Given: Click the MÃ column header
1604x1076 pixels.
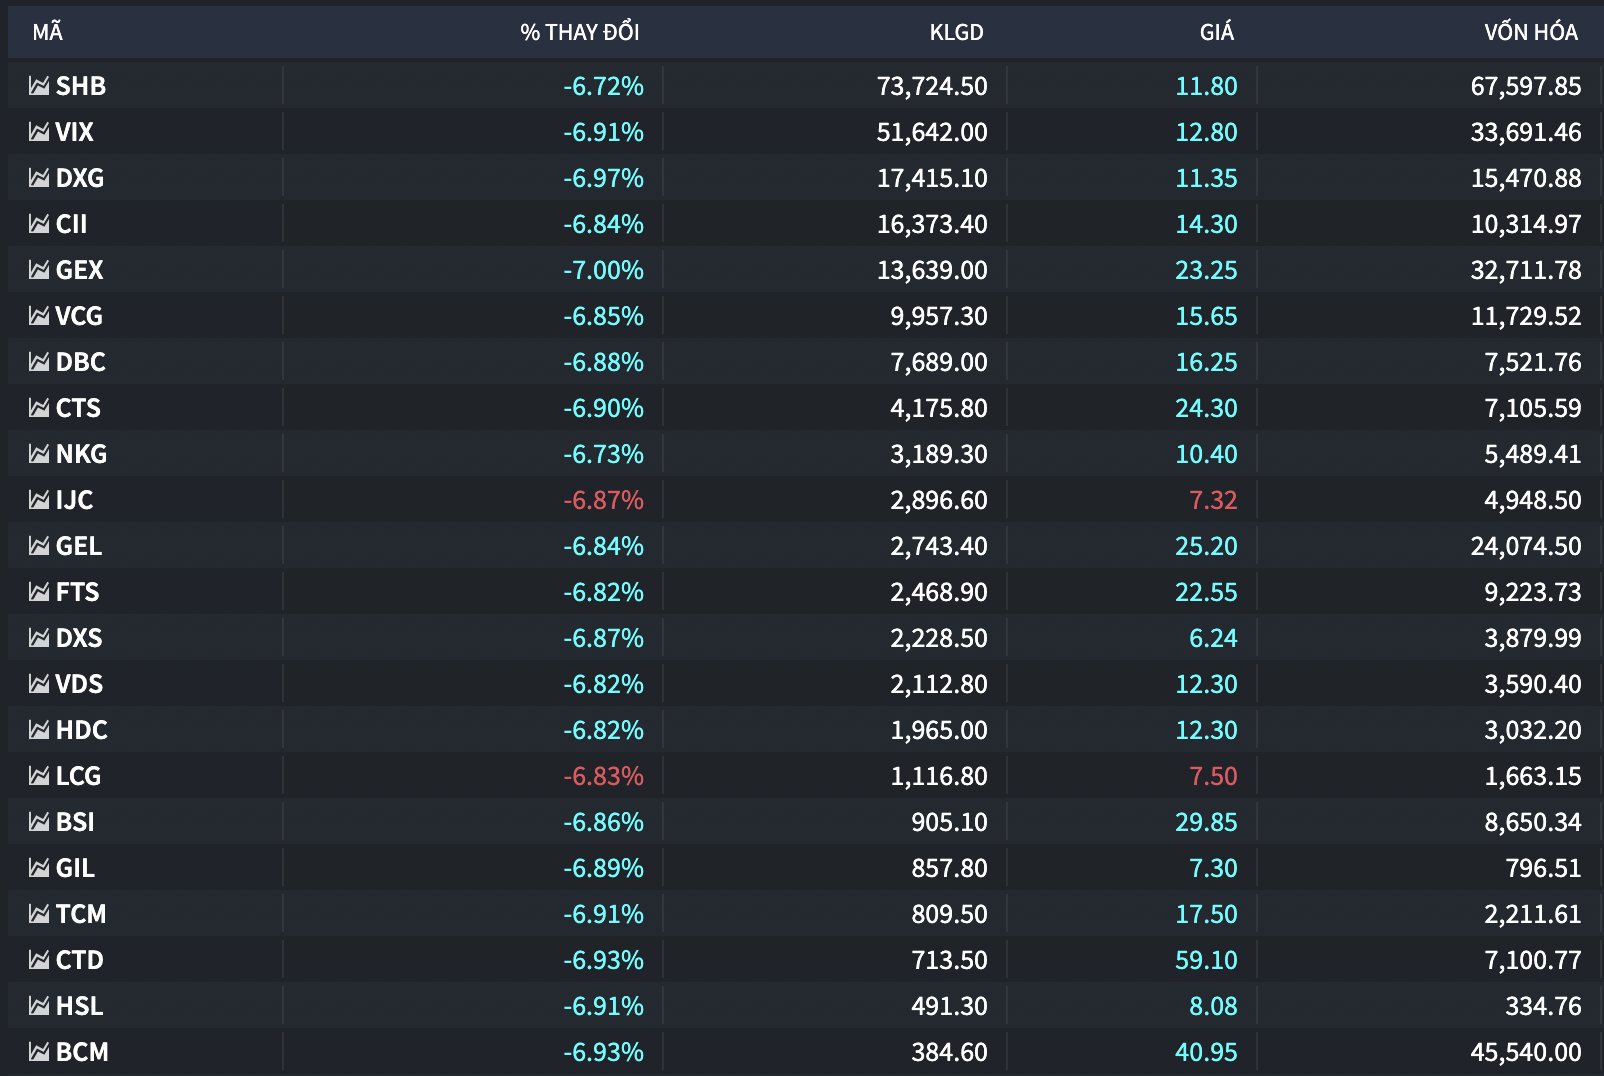Looking at the screenshot, I should (47, 32).
